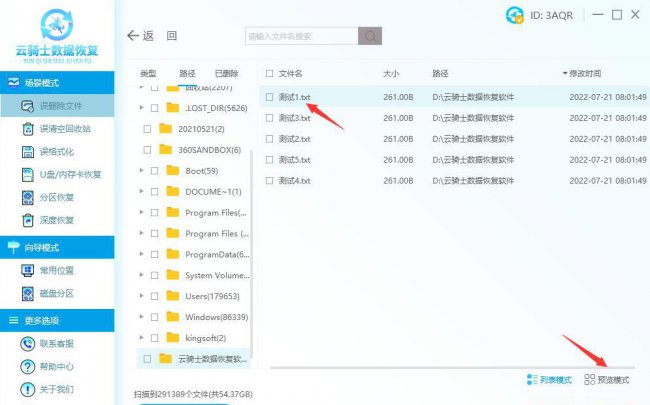Check the box for 测试4.txt
This screenshot has width=650, height=405.
point(269,181)
